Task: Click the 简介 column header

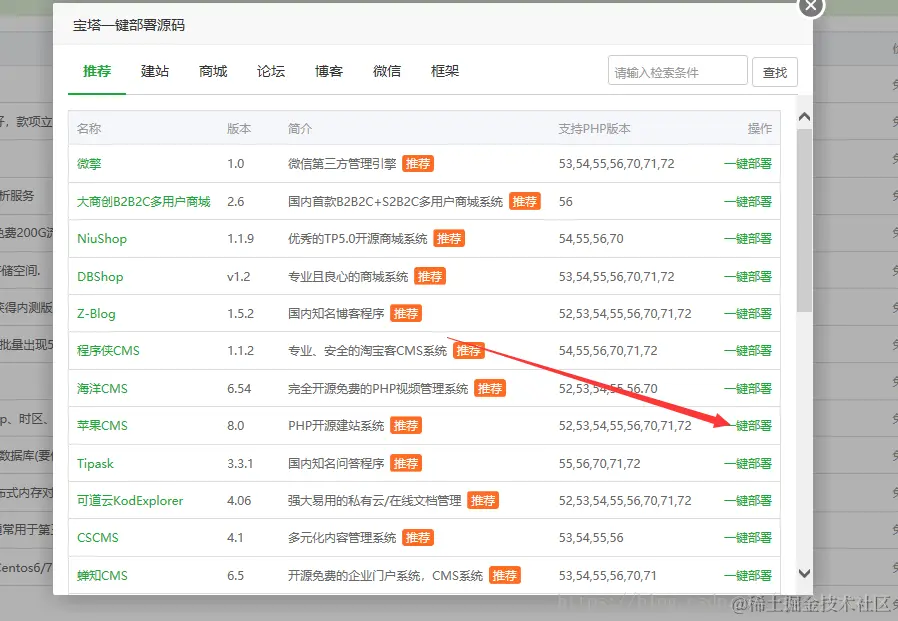Action: click(300, 128)
